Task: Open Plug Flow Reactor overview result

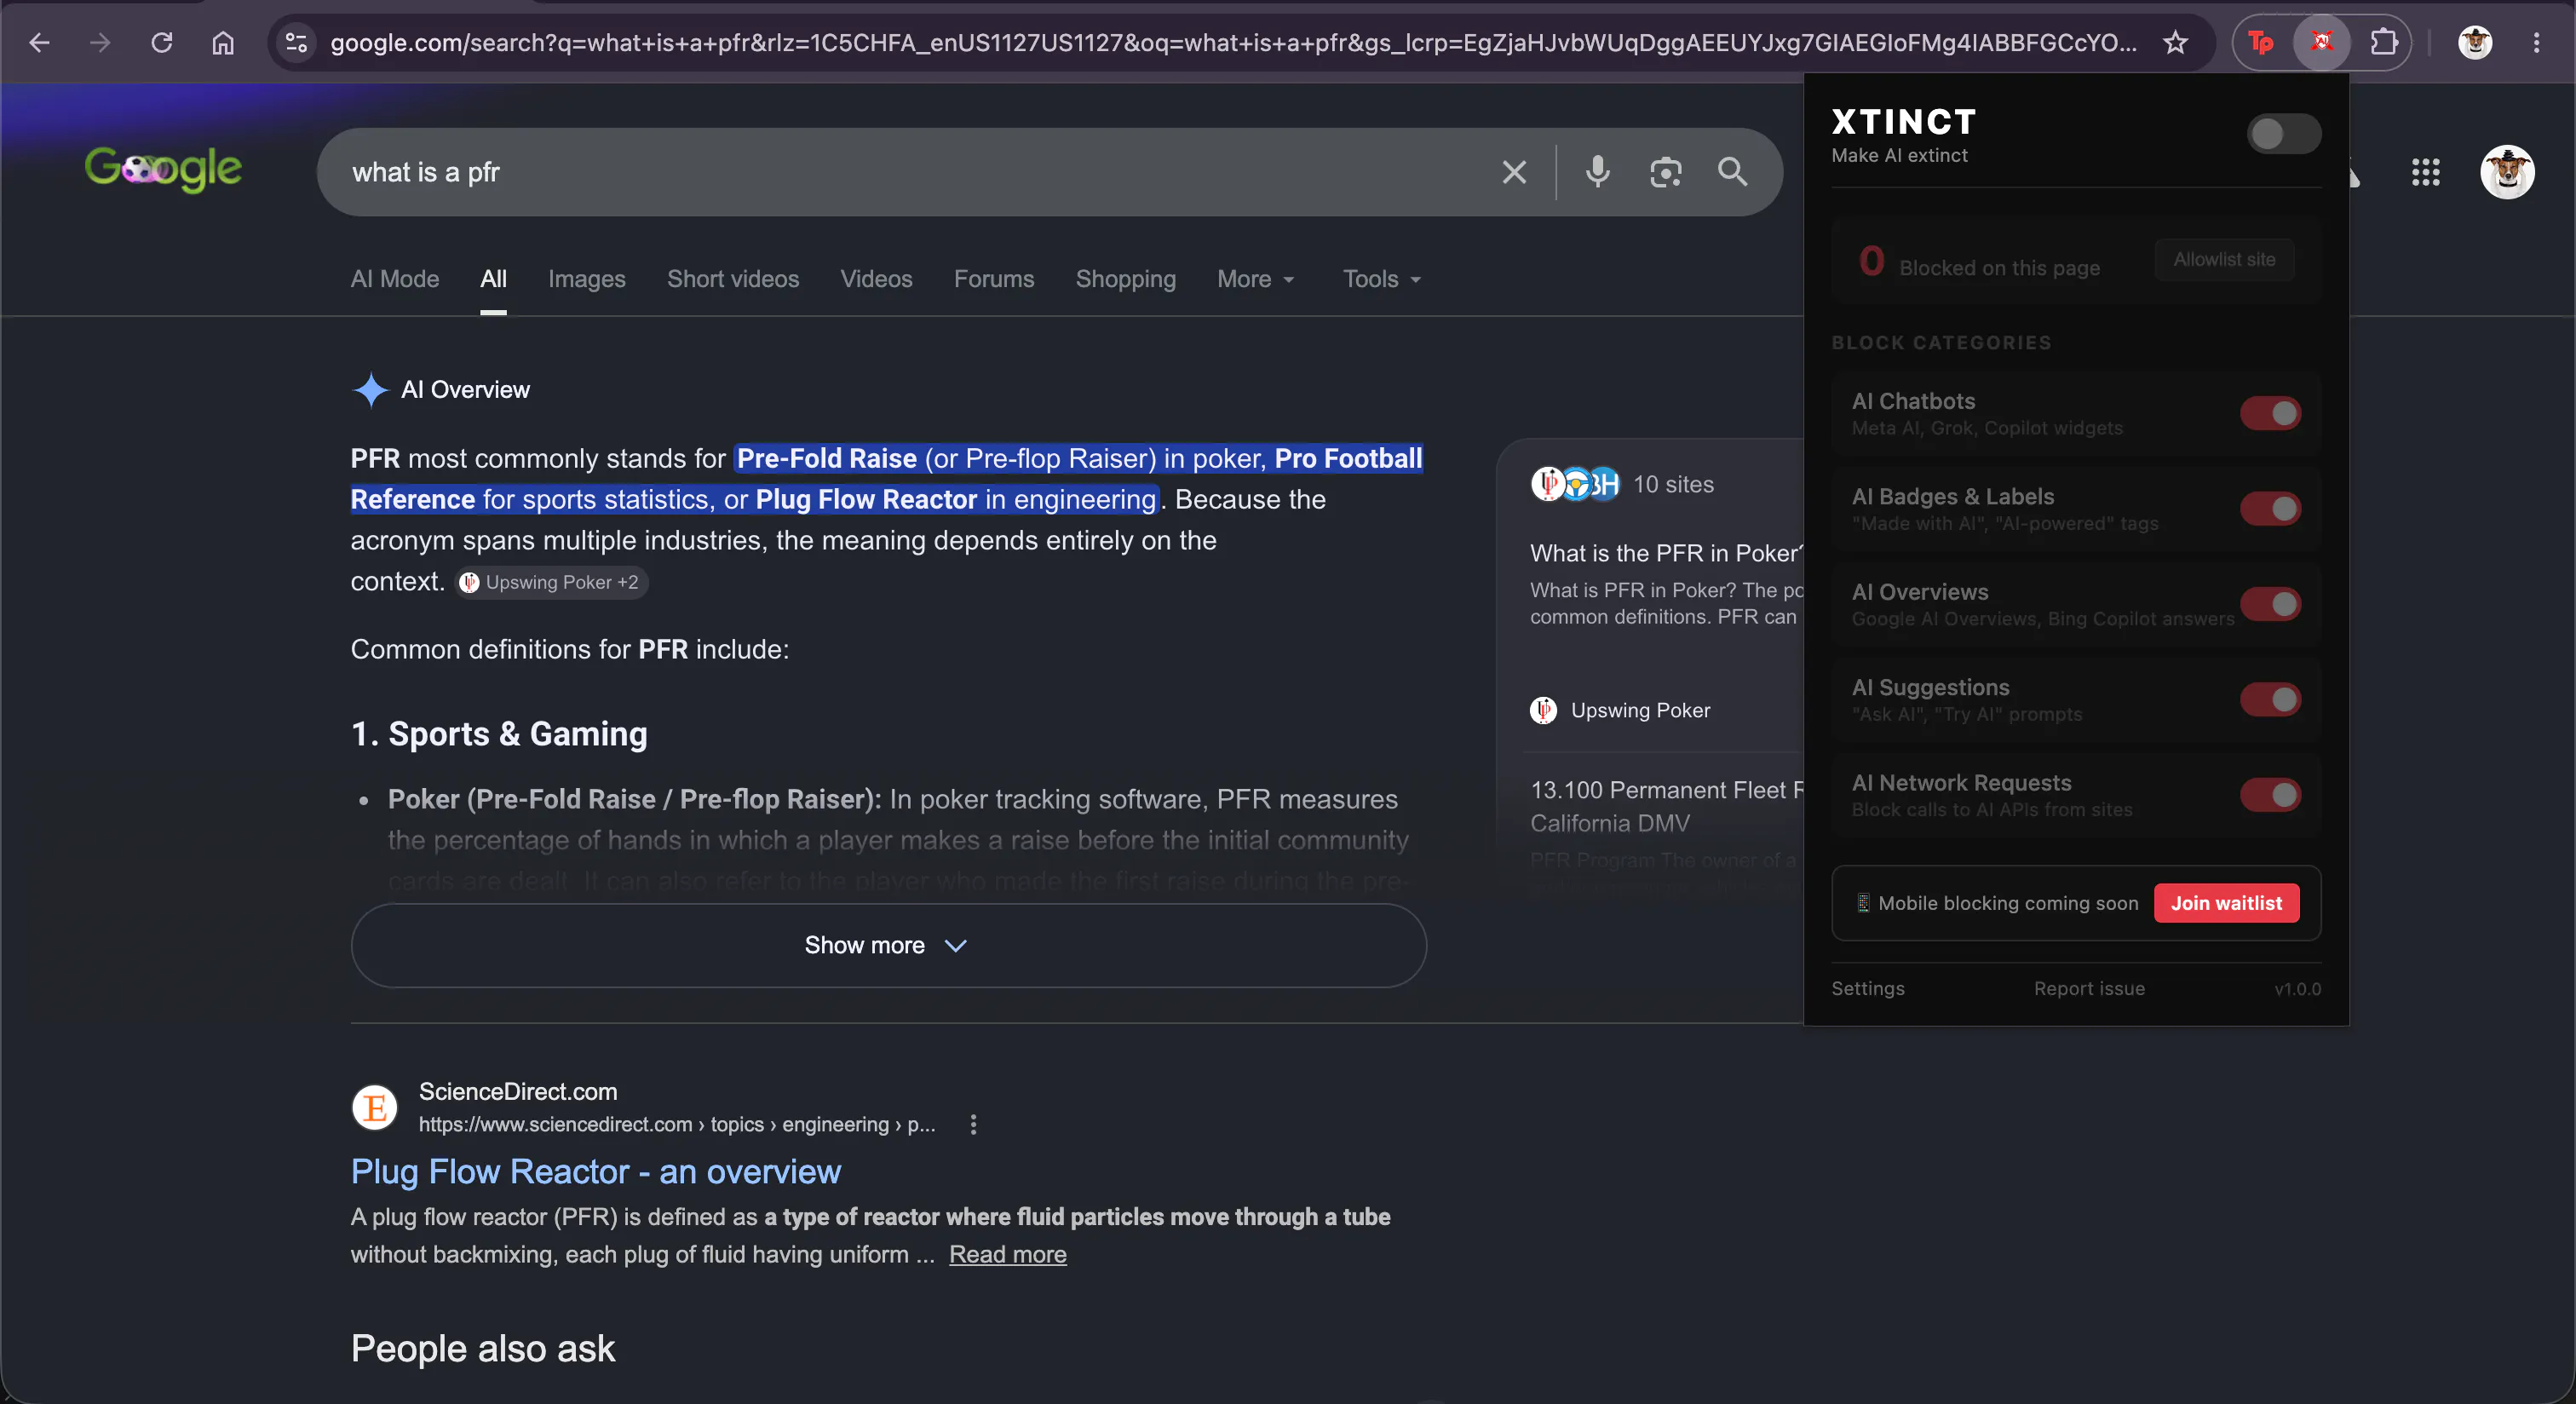Action: pos(596,1172)
